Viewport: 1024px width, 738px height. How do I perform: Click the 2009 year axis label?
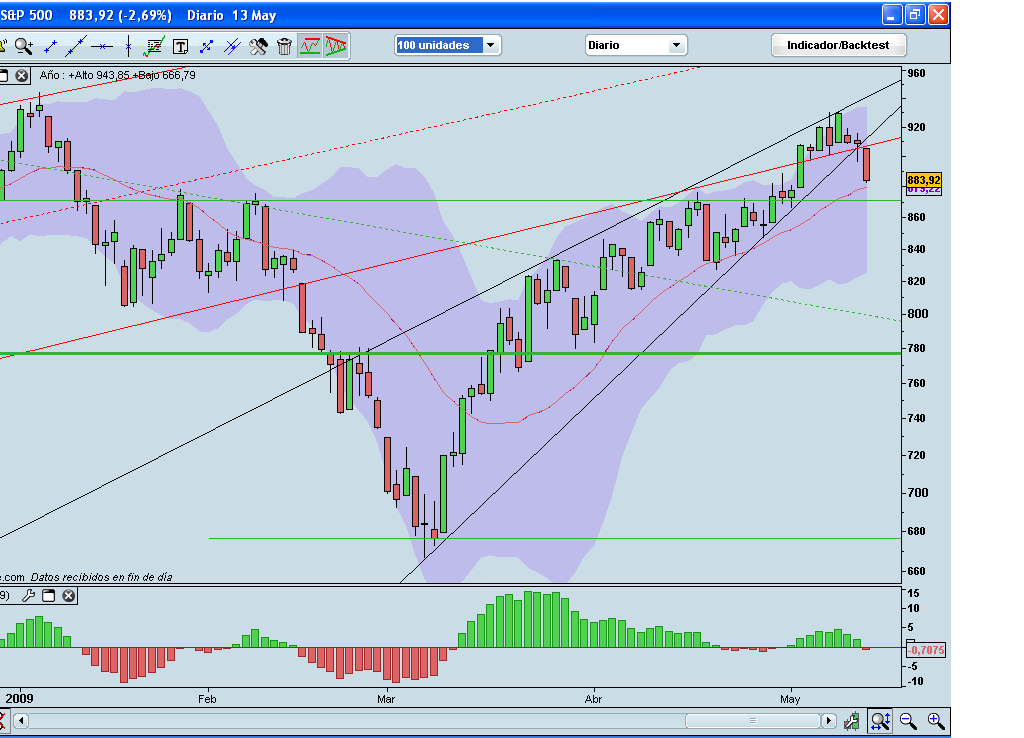(x=19, y=698)
